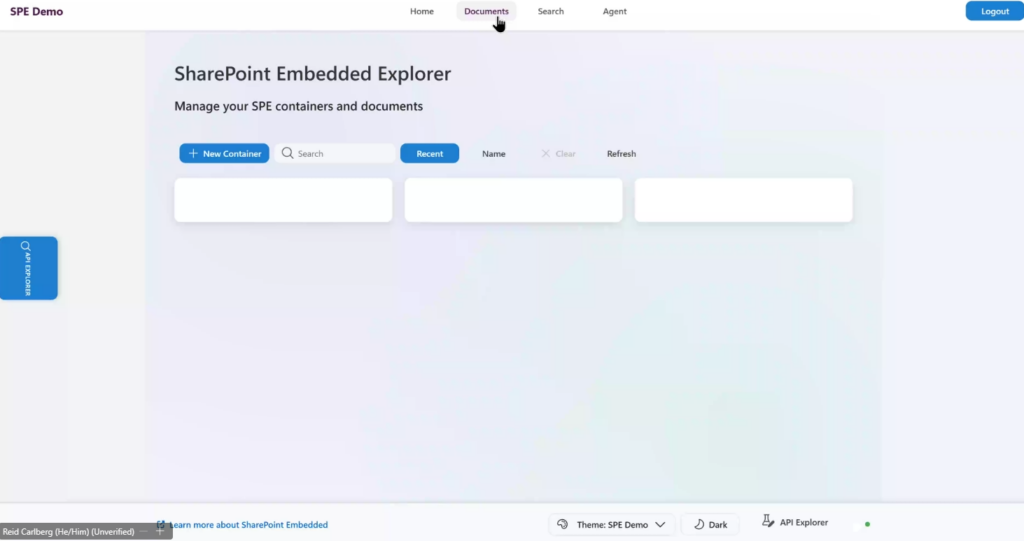Viewport: 1024px width, 541px height.
Task: Toggle Dark mode
Action: [x=710, y=524]
